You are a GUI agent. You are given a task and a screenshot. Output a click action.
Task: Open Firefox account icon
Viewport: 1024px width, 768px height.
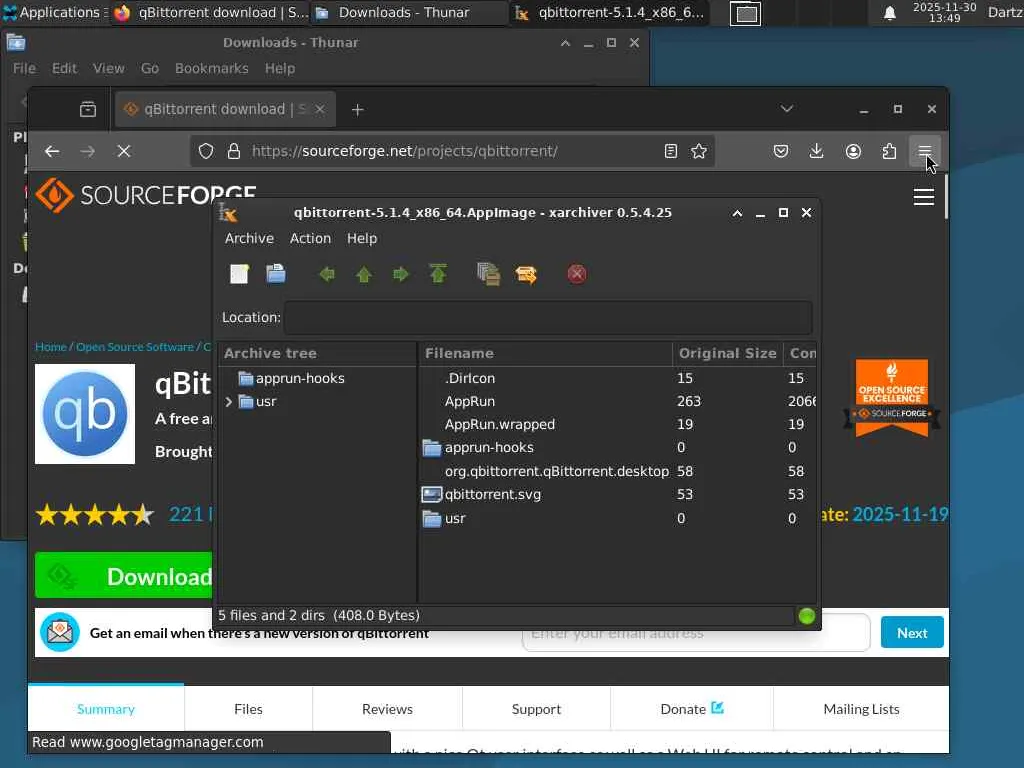pyautogui.click(x=853, y=152)
